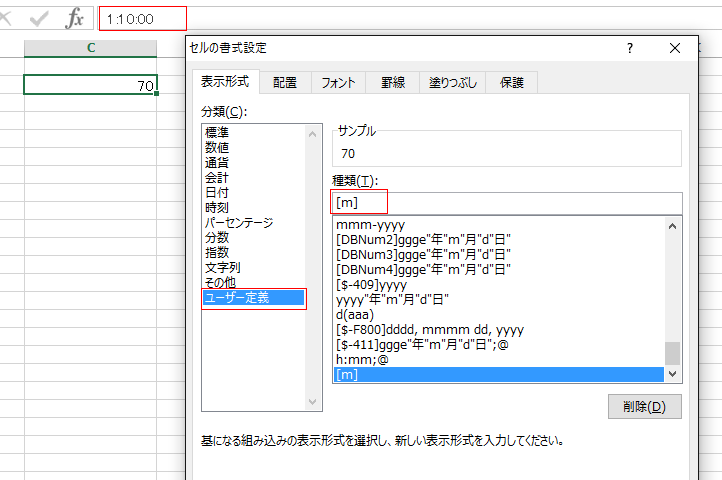The height and width of the screenshot is (480, 722).
Task: Click format list scrollbar down arrow
Action: (673, 374)
